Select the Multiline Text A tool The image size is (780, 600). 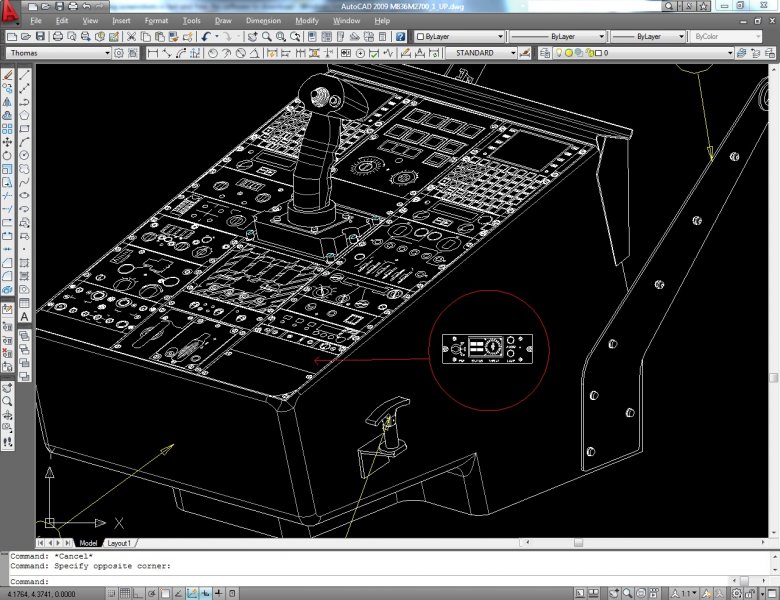(24, 317)
